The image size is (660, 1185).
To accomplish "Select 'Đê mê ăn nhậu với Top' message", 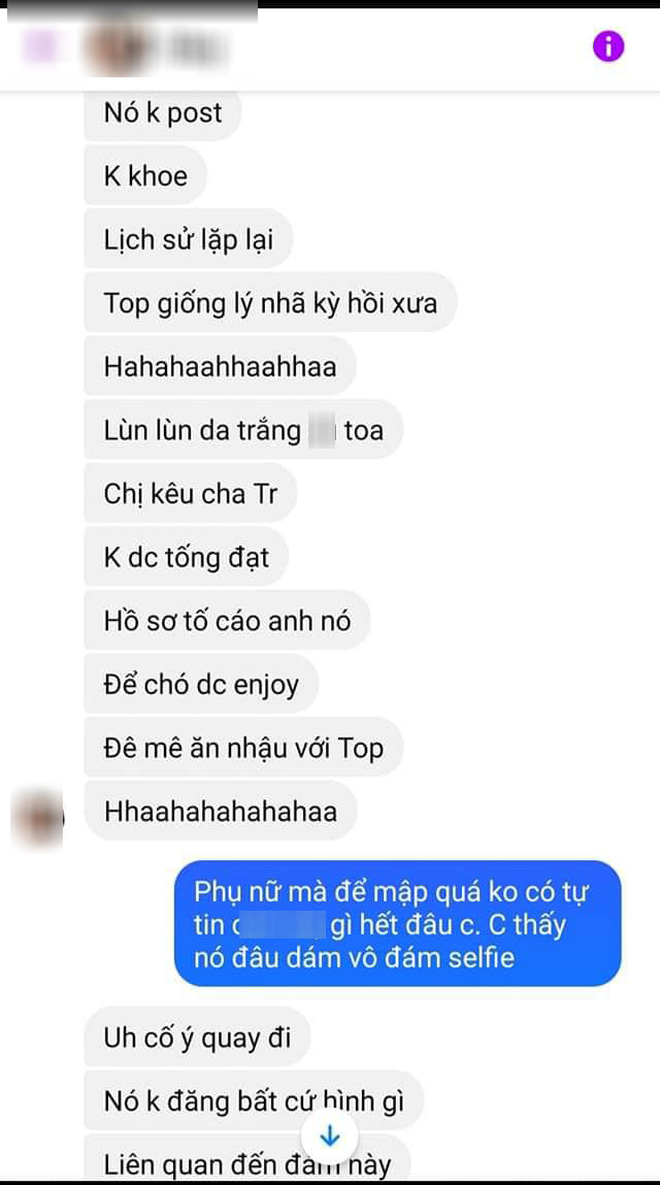I will (x=243, y=747).
